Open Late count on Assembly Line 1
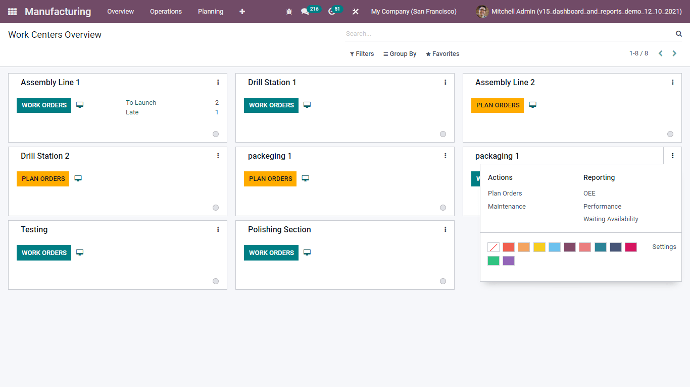 pos(217,112)
